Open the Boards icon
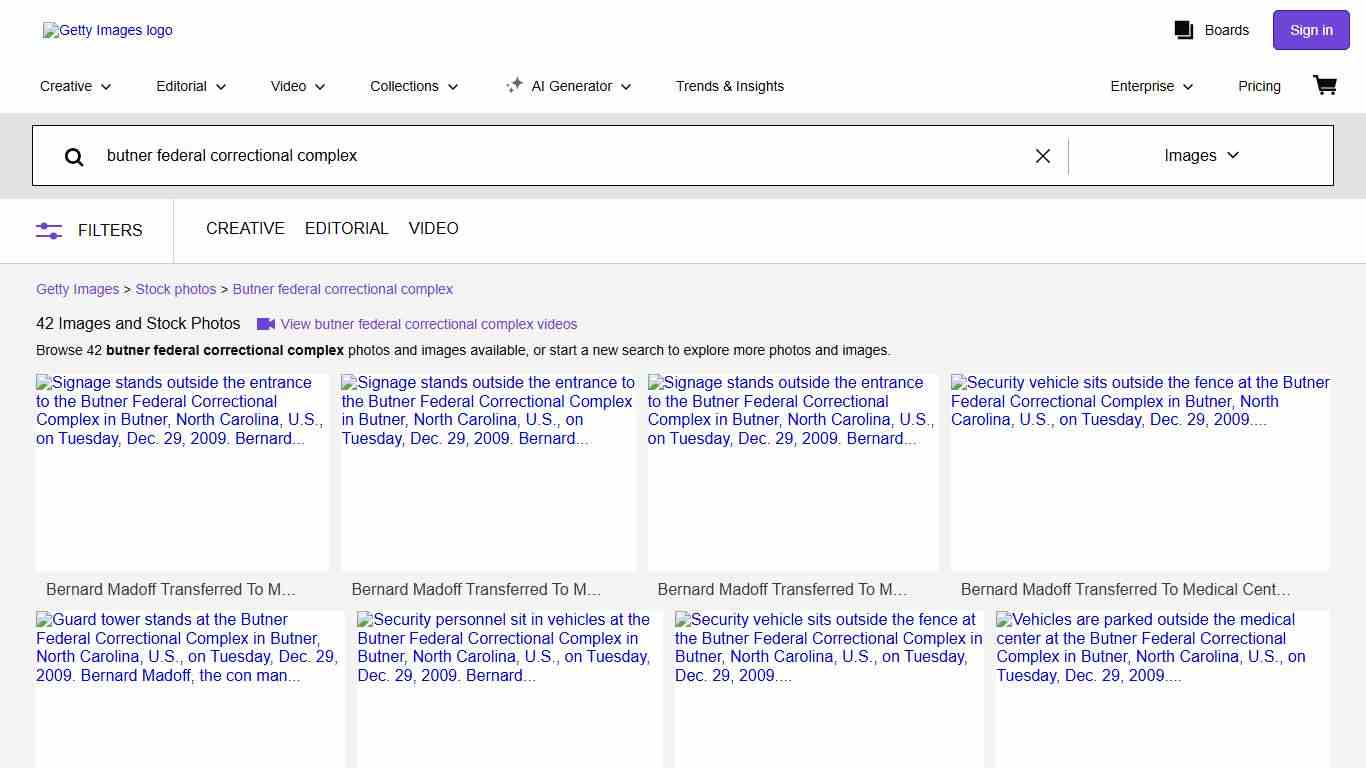The height and width of the screenshot is (768, 1366). 1184,30
